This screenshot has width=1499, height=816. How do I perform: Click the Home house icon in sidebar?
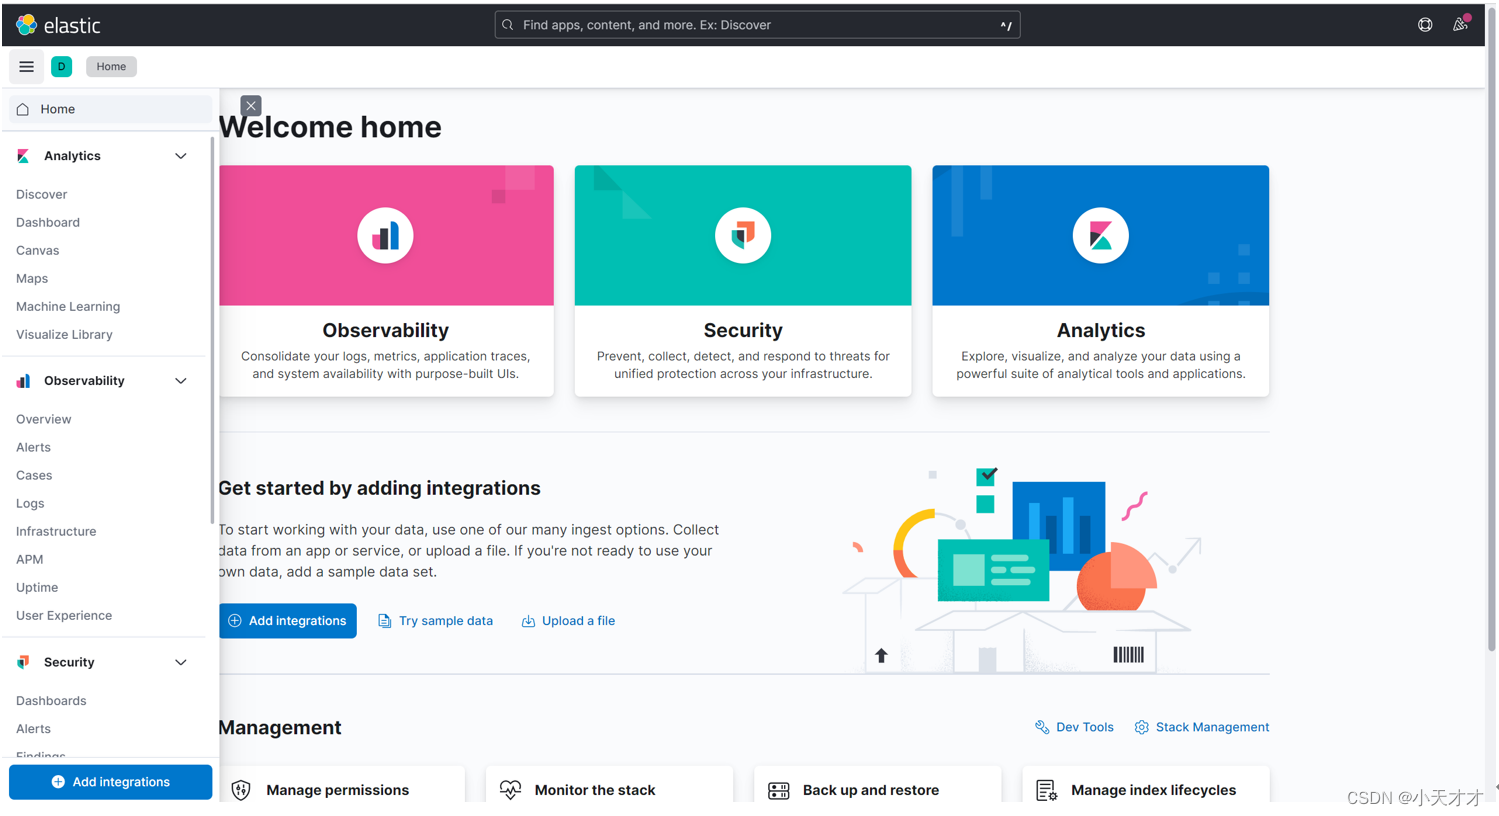pyautogui.click(x=23, y=109)
